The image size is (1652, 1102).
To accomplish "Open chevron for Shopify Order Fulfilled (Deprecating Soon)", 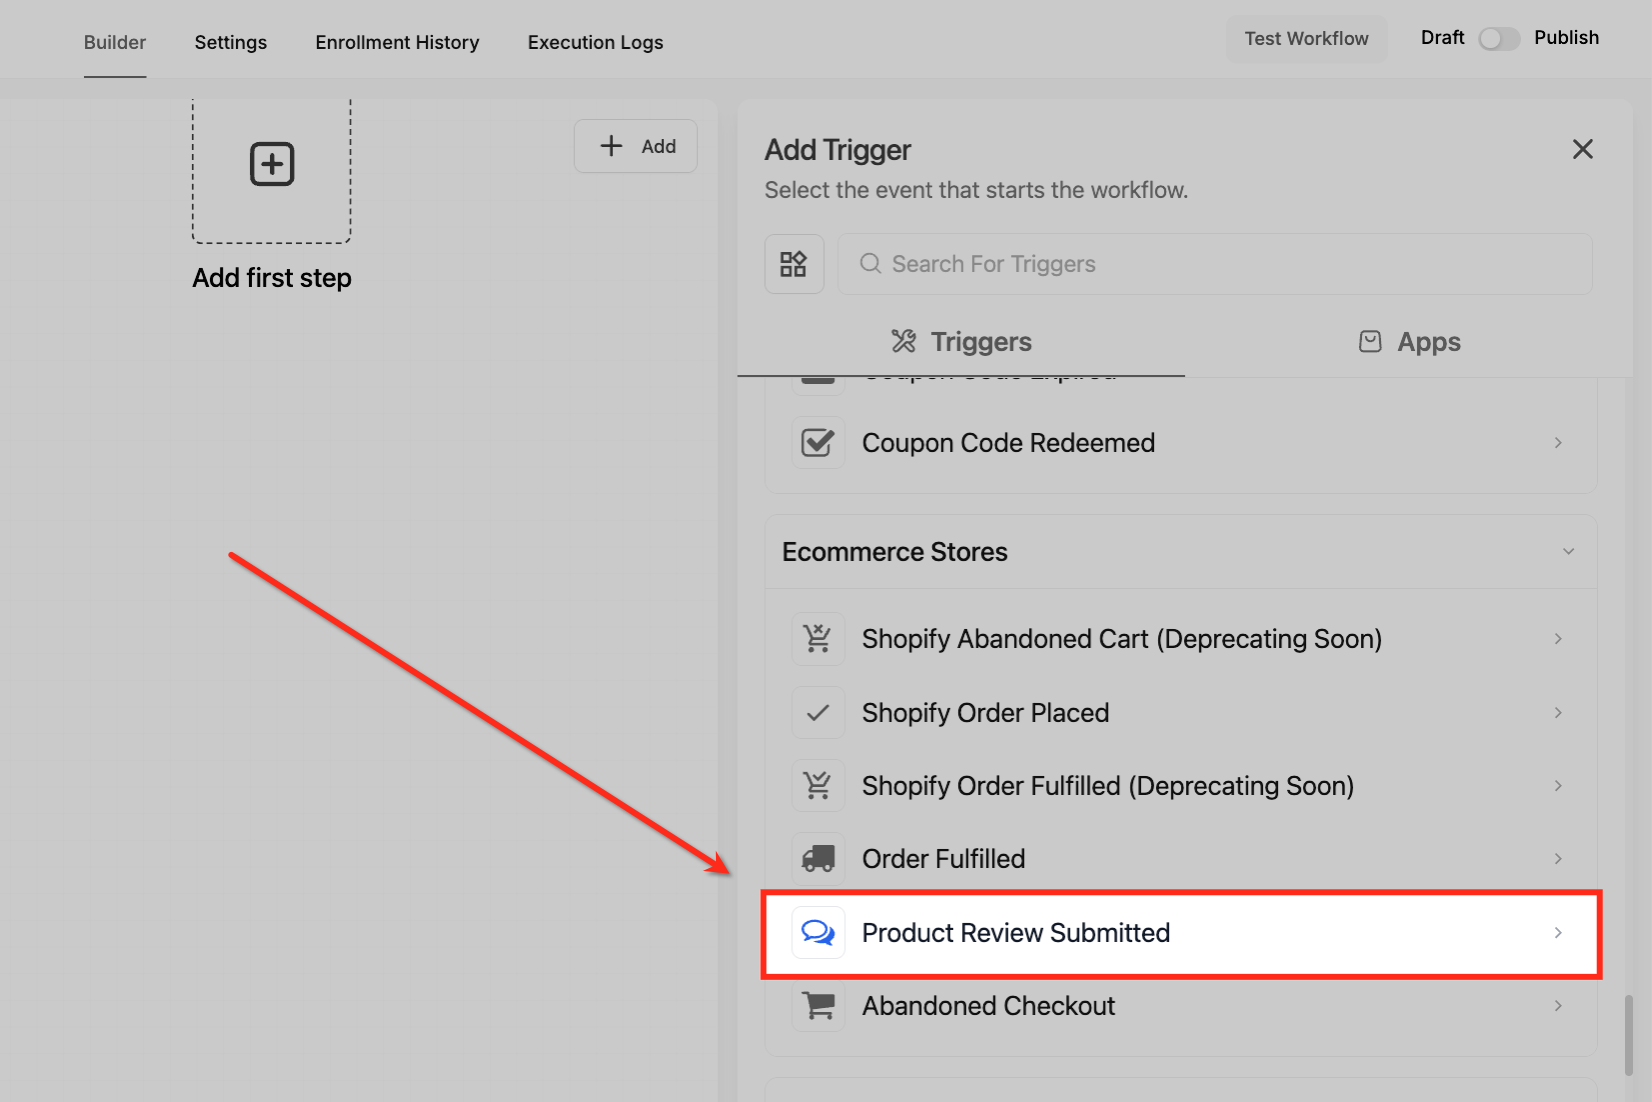I will tap(1558, 786).
